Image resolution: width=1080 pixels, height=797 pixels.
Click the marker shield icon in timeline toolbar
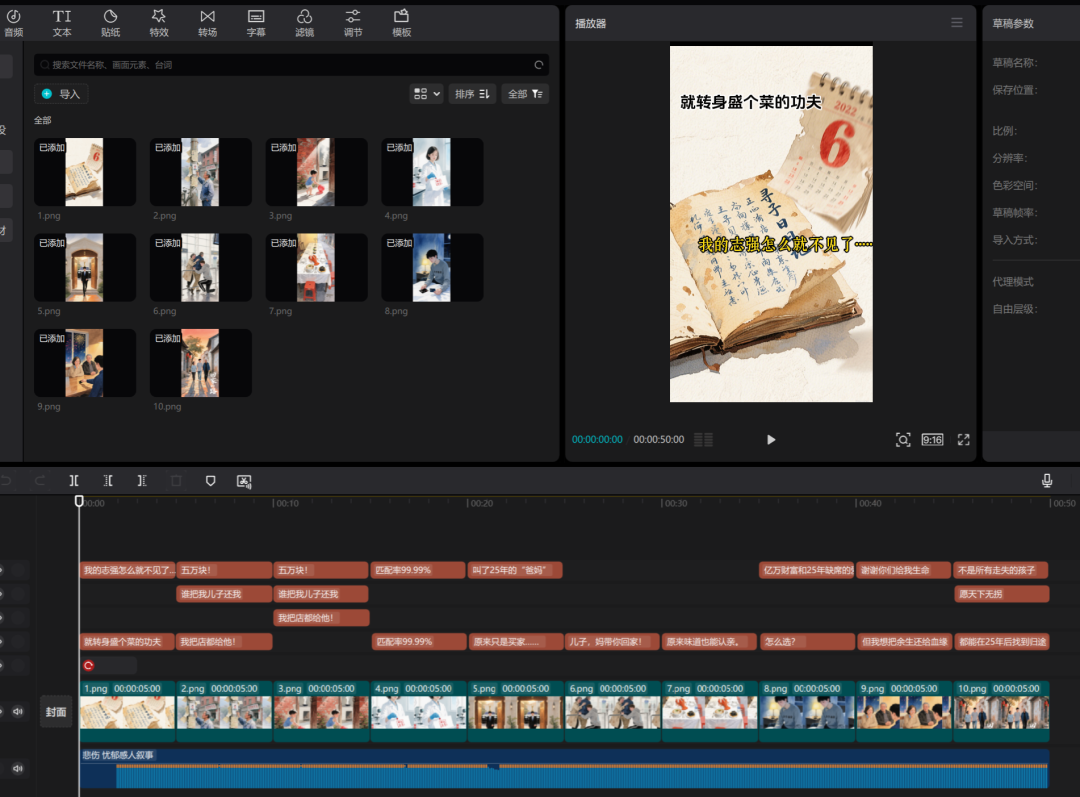click(210, 481)
